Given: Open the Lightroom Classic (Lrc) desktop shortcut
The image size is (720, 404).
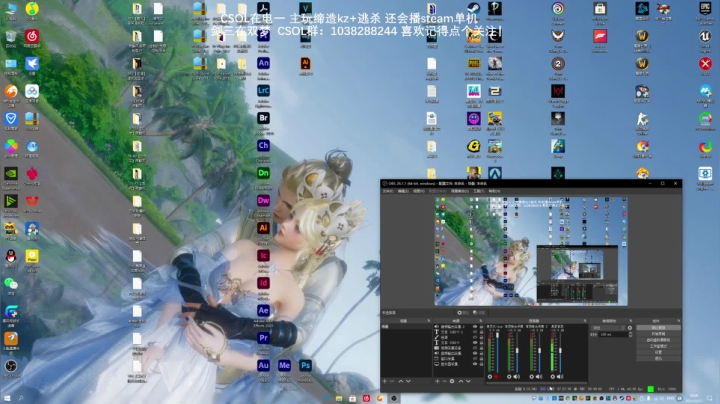Looking at the screenshot, I should 263,91.
